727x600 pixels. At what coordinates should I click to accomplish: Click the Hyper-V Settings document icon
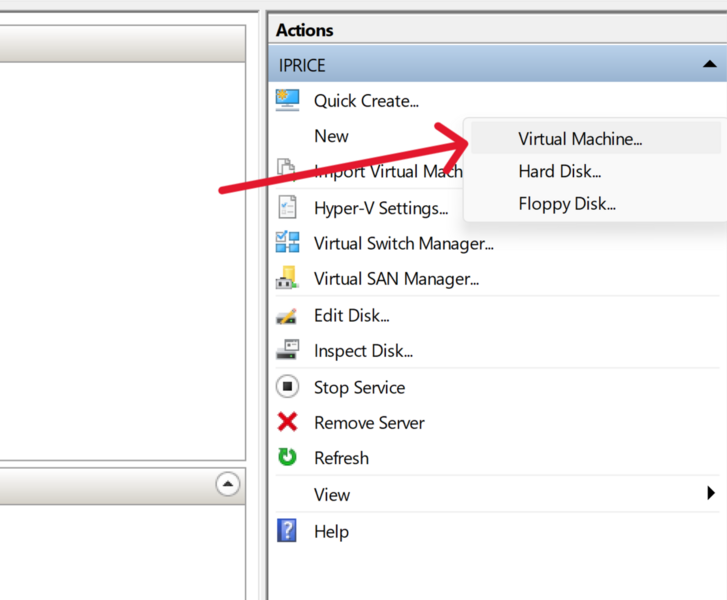click(287, 207)
